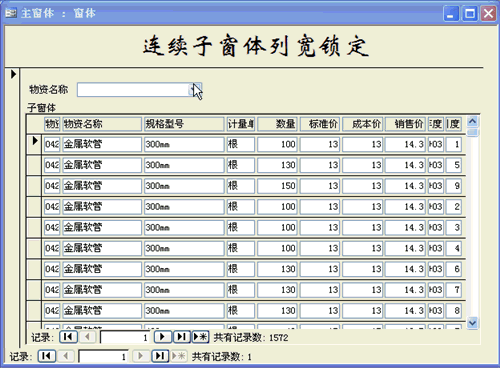Image resolution: width=500 pixels, height=368 pixels.
Task: Click the 数量 column header
Action: coord(277,124)
